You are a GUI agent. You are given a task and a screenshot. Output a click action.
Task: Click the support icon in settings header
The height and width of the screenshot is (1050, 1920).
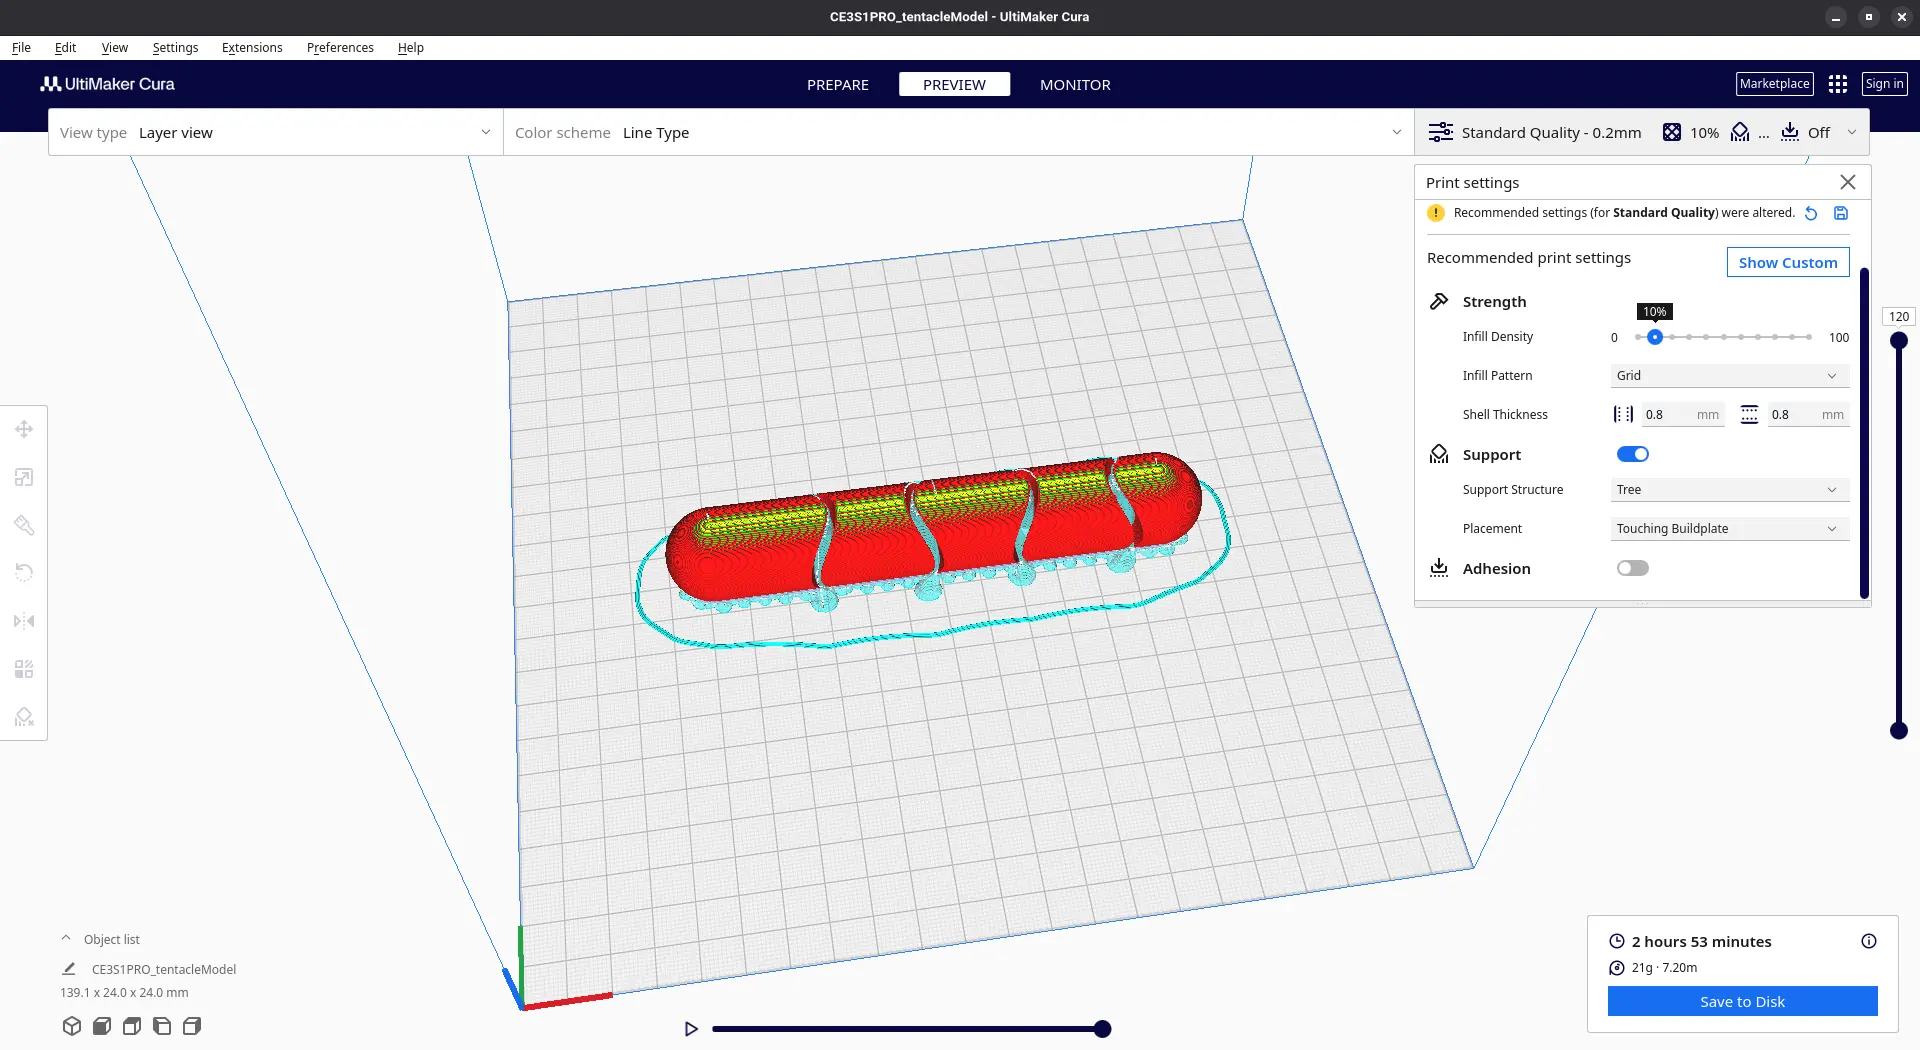1740,132
